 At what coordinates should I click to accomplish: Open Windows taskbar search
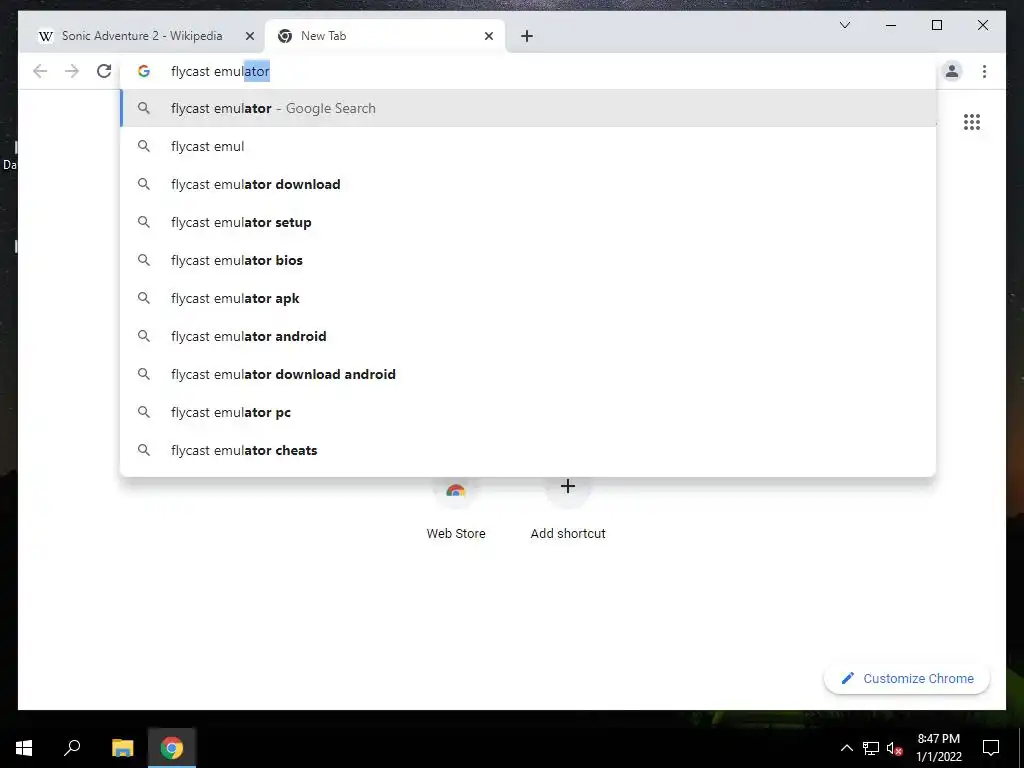[72, 748]
